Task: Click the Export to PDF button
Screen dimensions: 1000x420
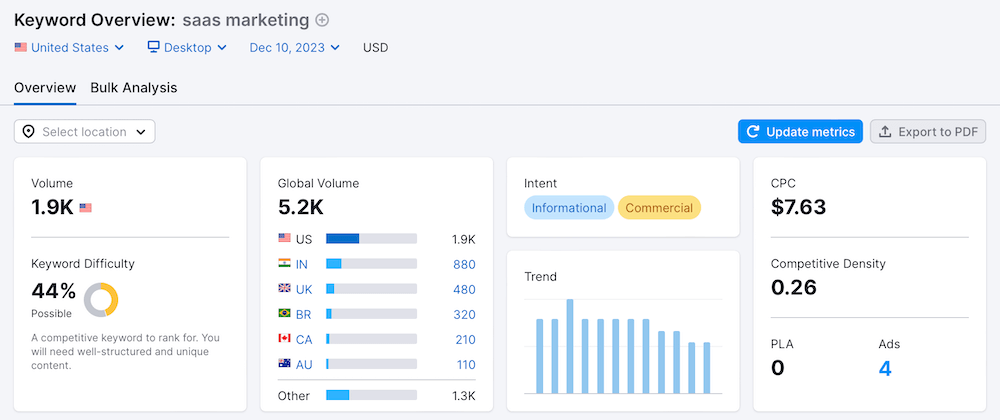Action: 928,131
